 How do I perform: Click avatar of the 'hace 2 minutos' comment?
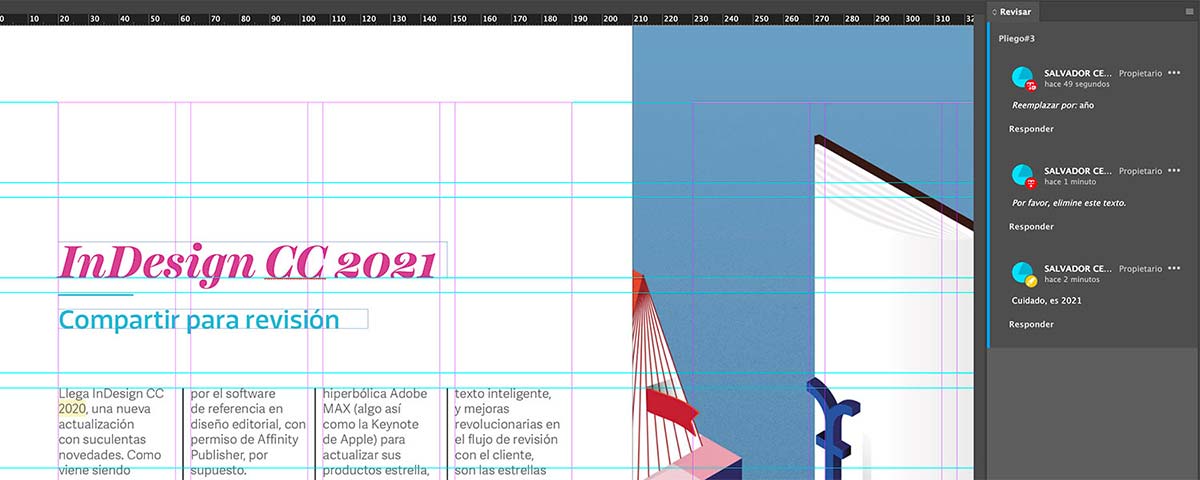click(x=1022, y=272)
